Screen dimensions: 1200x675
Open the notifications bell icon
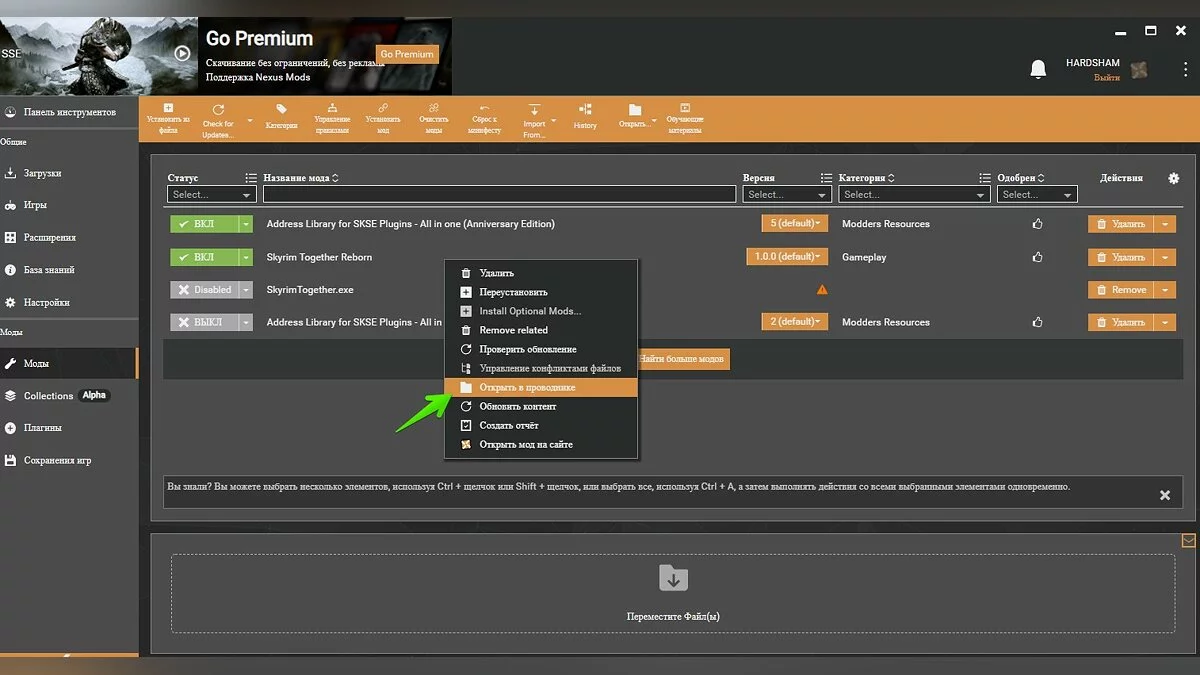(1038, 69)
